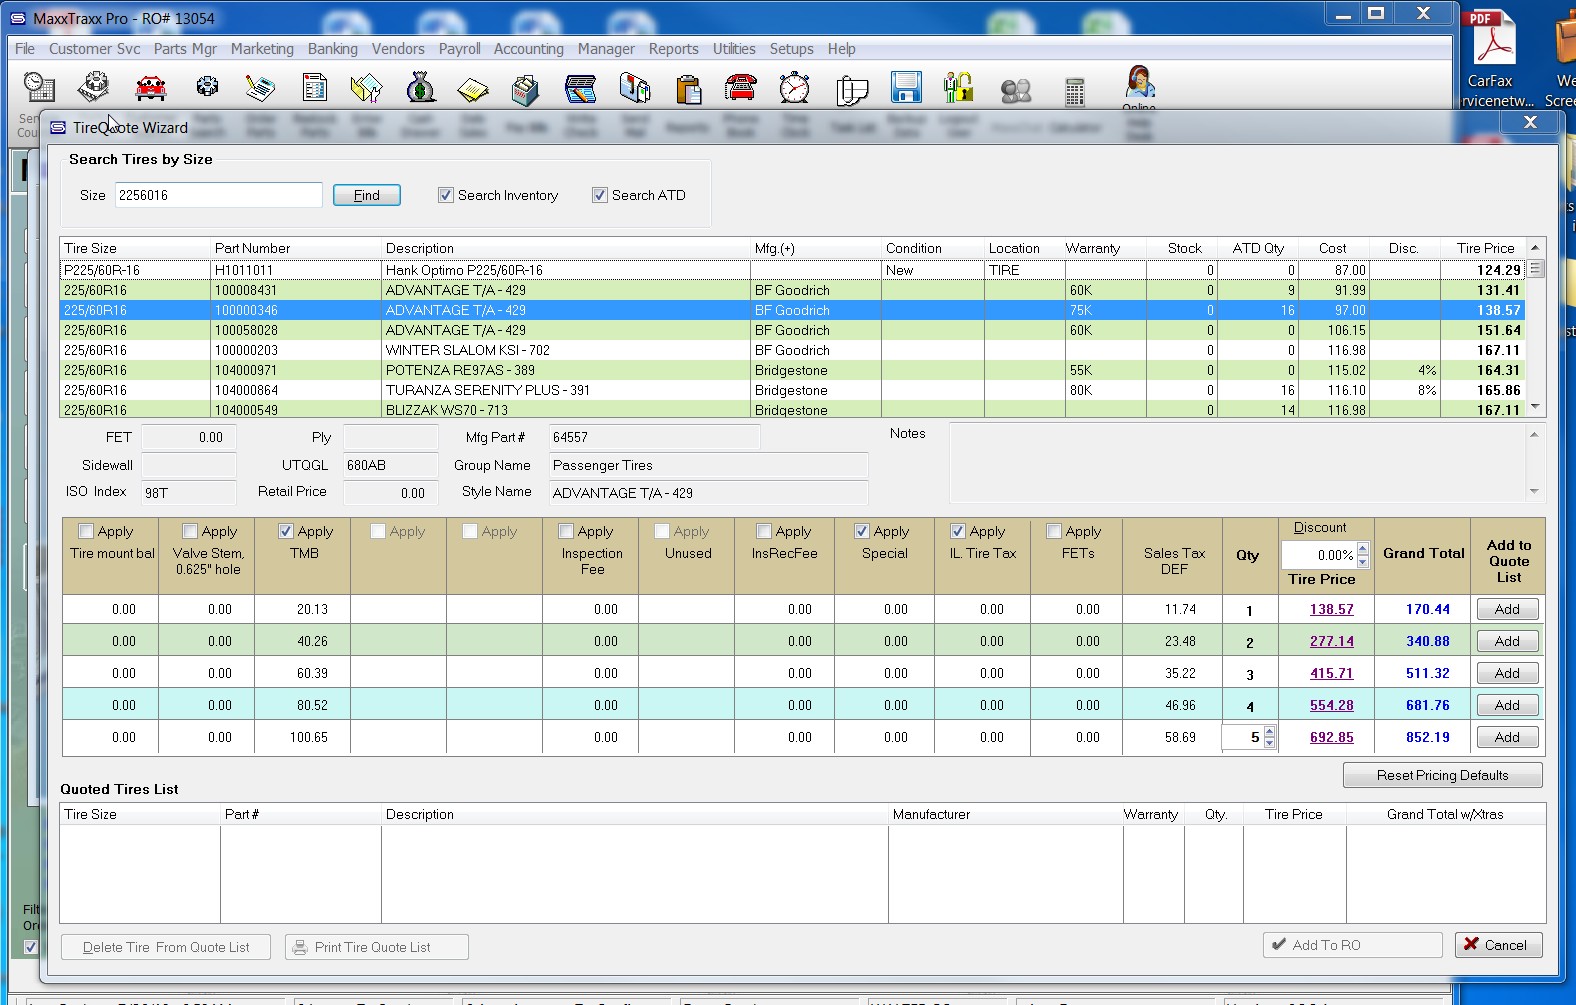Click the blue floppy disk backup icon
1576x1005 pixels.
(906, 88)
